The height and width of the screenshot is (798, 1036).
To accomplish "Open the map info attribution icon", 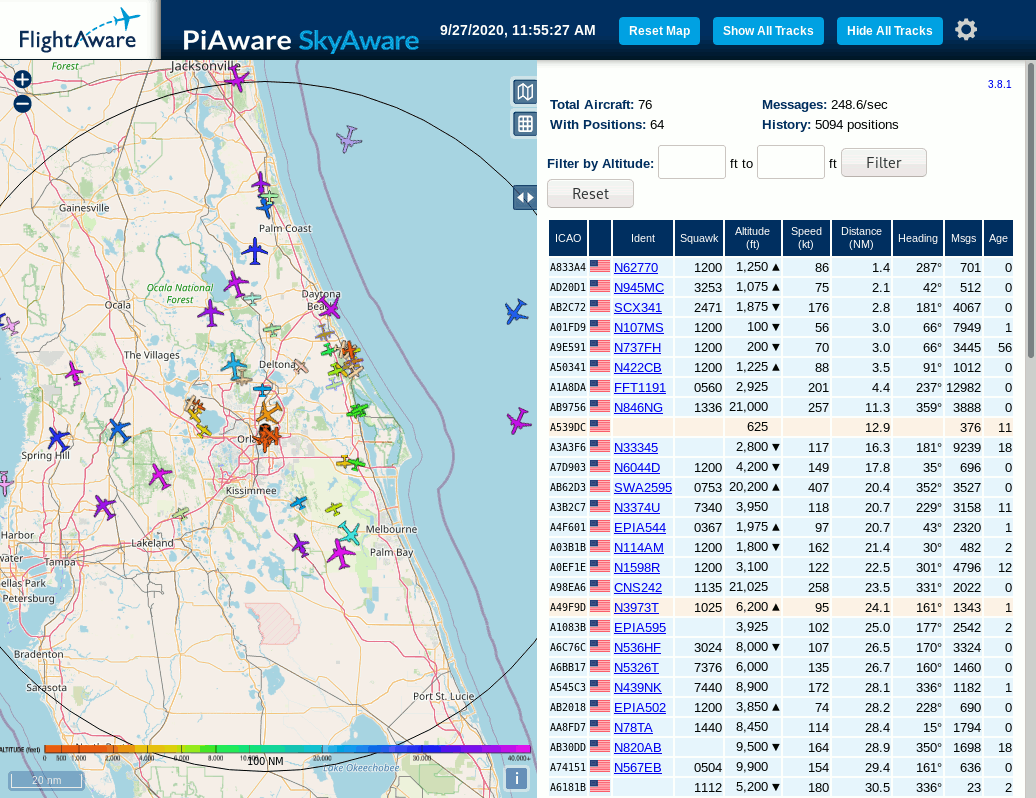I will pyautogui.click(x=517, y=778).
